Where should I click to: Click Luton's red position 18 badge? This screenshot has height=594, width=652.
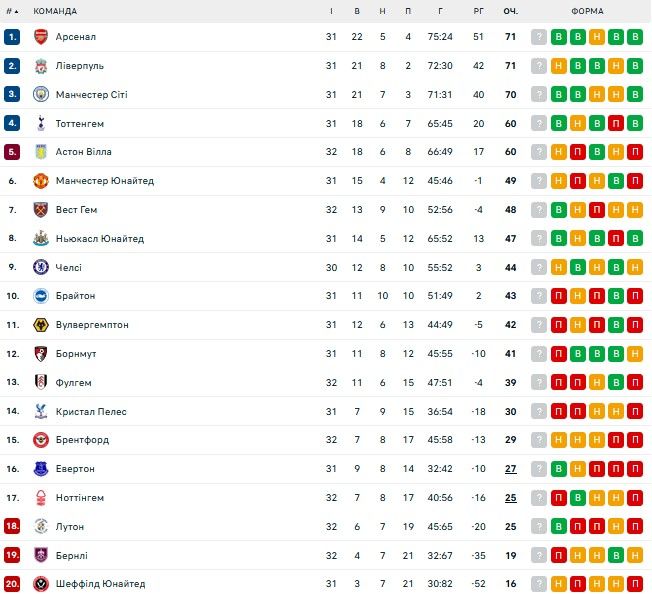(x=12, y=526)
